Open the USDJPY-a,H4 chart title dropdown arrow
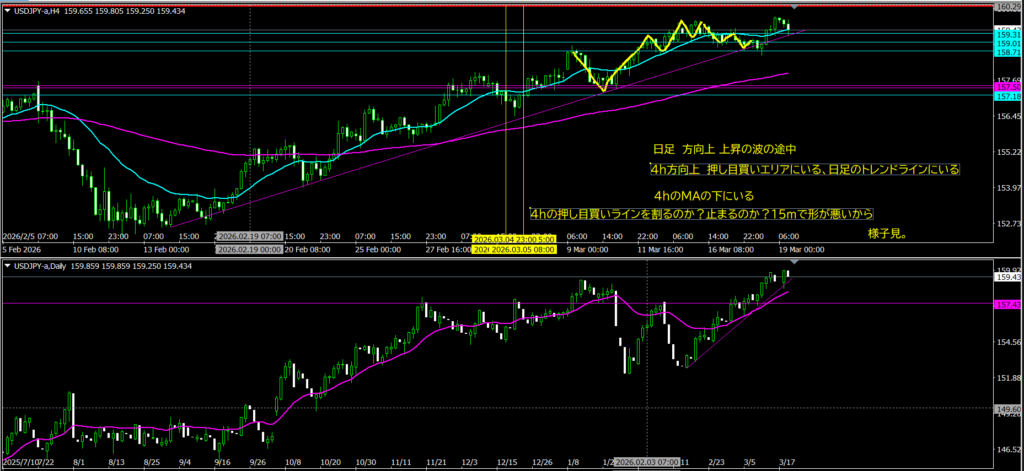 pyautogui.click(x=7, y=9)
